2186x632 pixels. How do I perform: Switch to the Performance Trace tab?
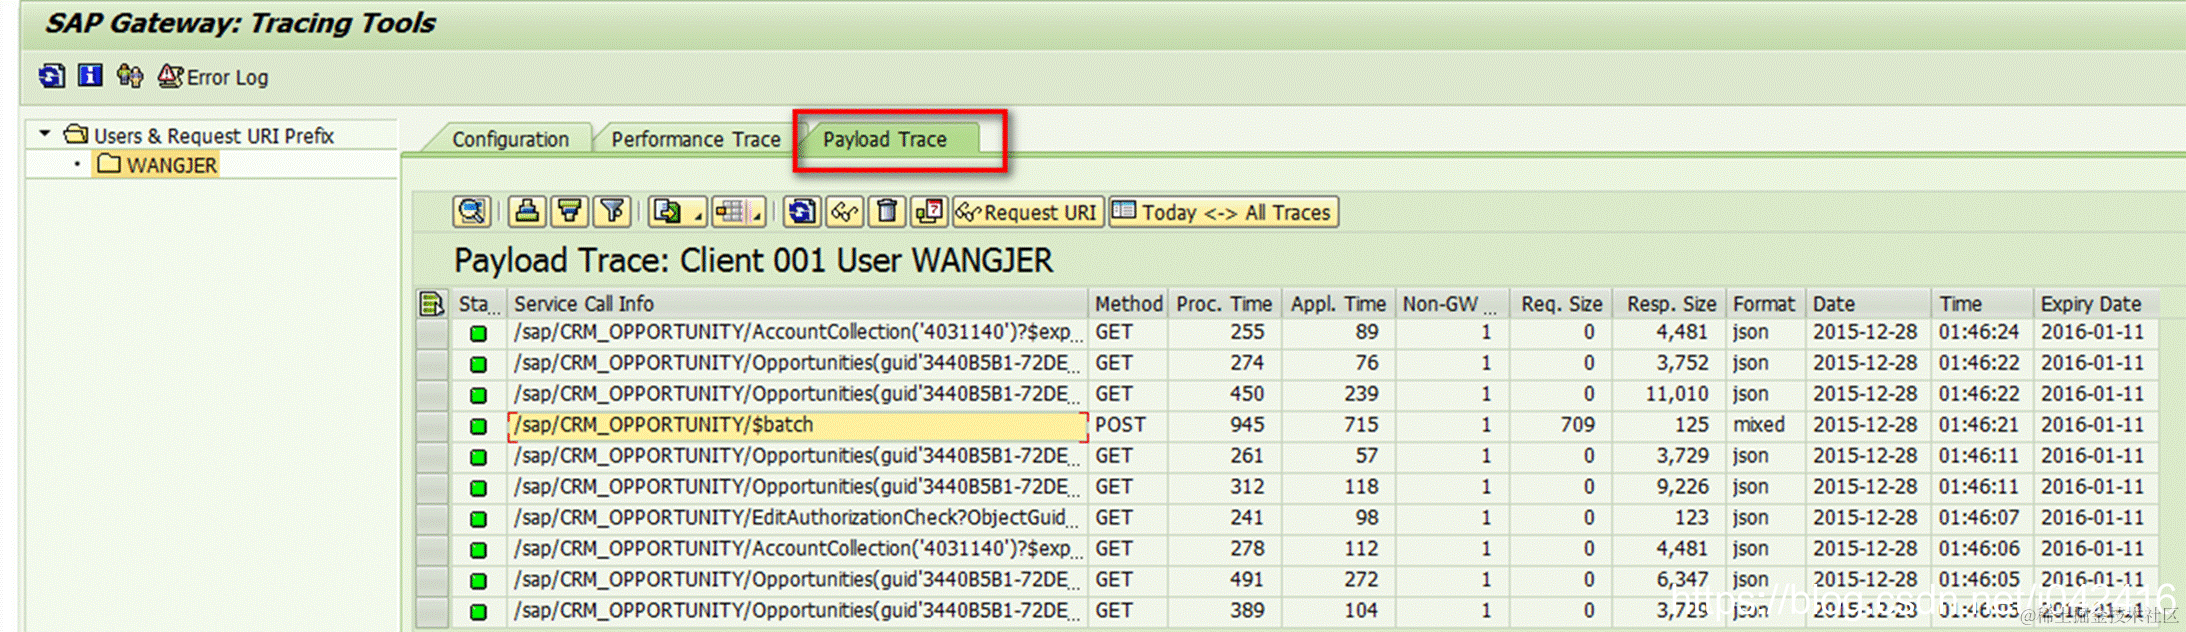[695, 139]
